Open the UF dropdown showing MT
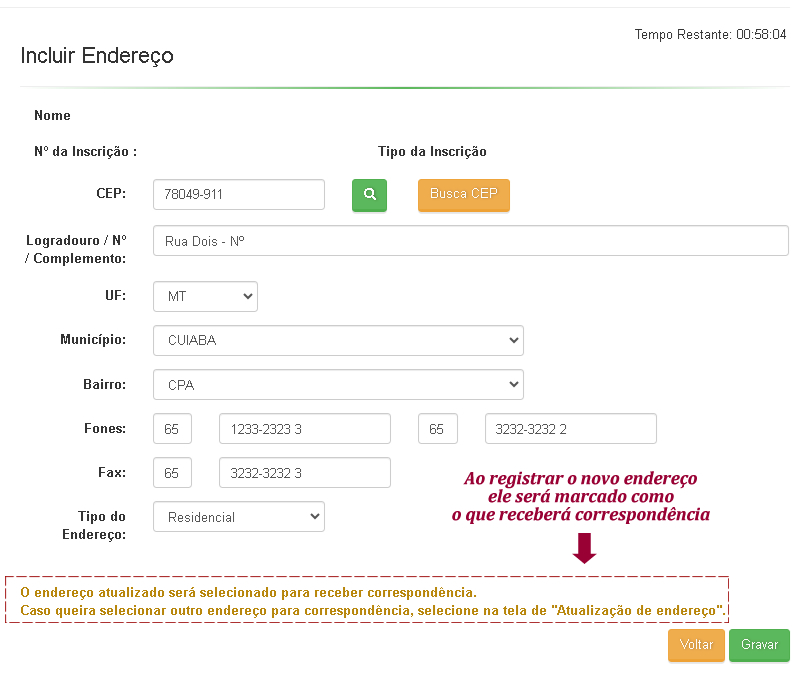 pos(205,297)
